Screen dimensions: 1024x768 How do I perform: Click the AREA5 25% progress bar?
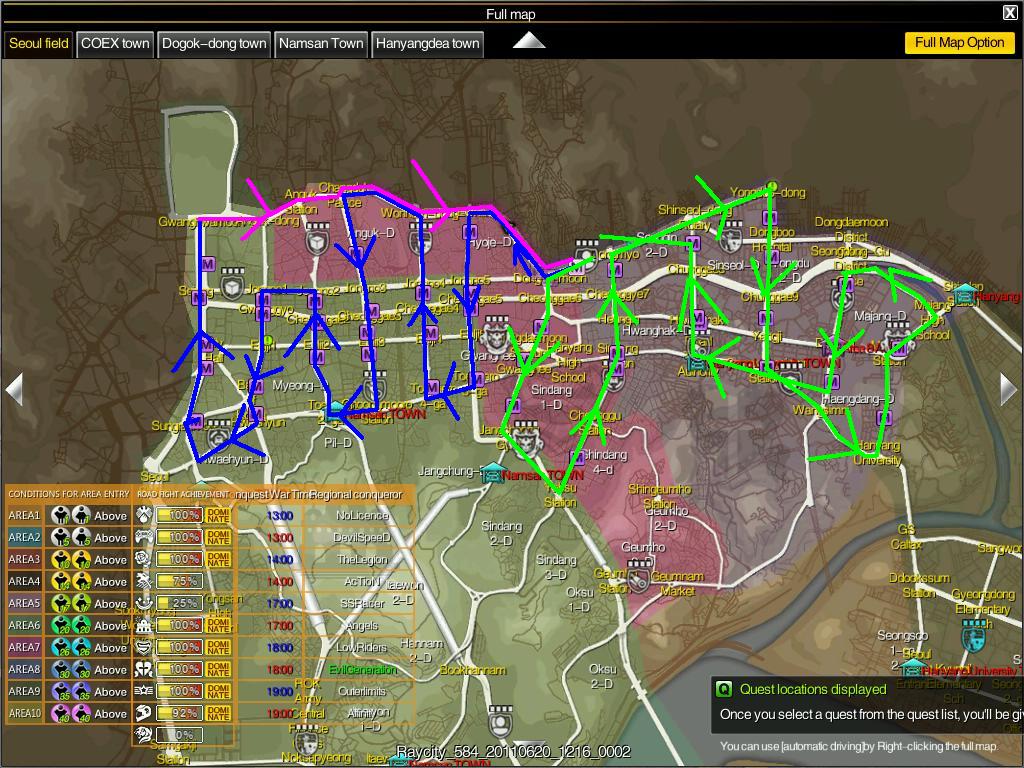click(180, 603)
